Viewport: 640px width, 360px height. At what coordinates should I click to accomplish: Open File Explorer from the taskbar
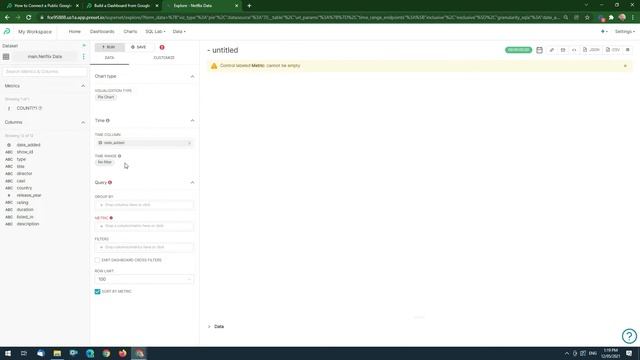click(57, 353)
